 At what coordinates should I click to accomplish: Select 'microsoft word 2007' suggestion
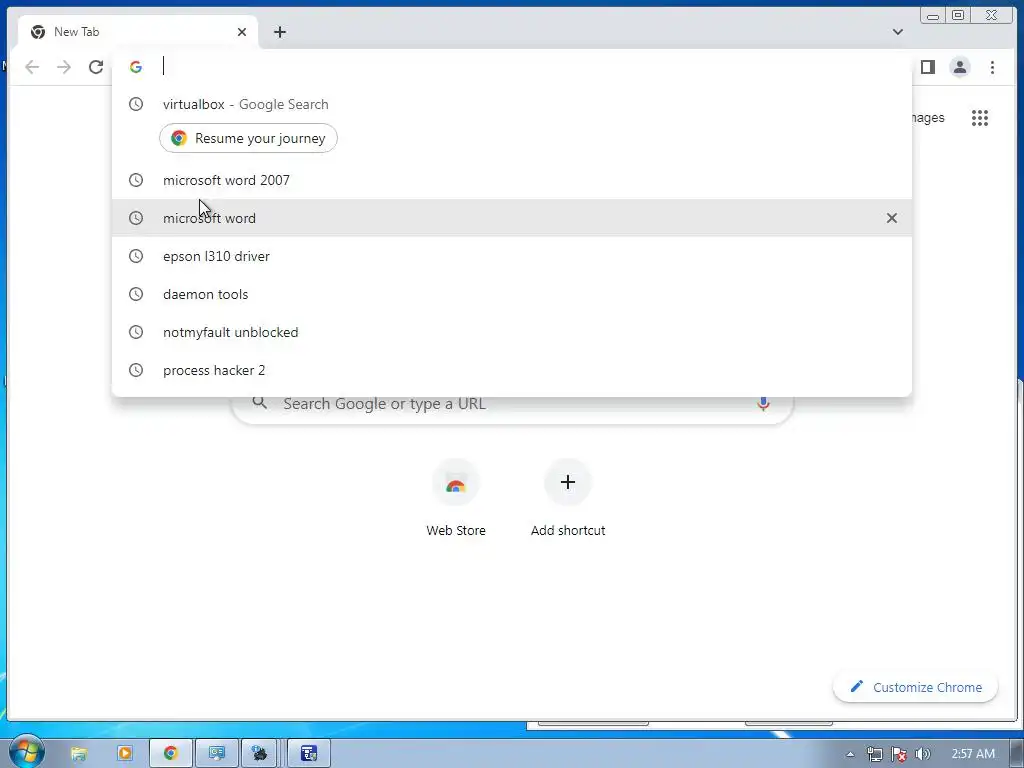point(512,180)
